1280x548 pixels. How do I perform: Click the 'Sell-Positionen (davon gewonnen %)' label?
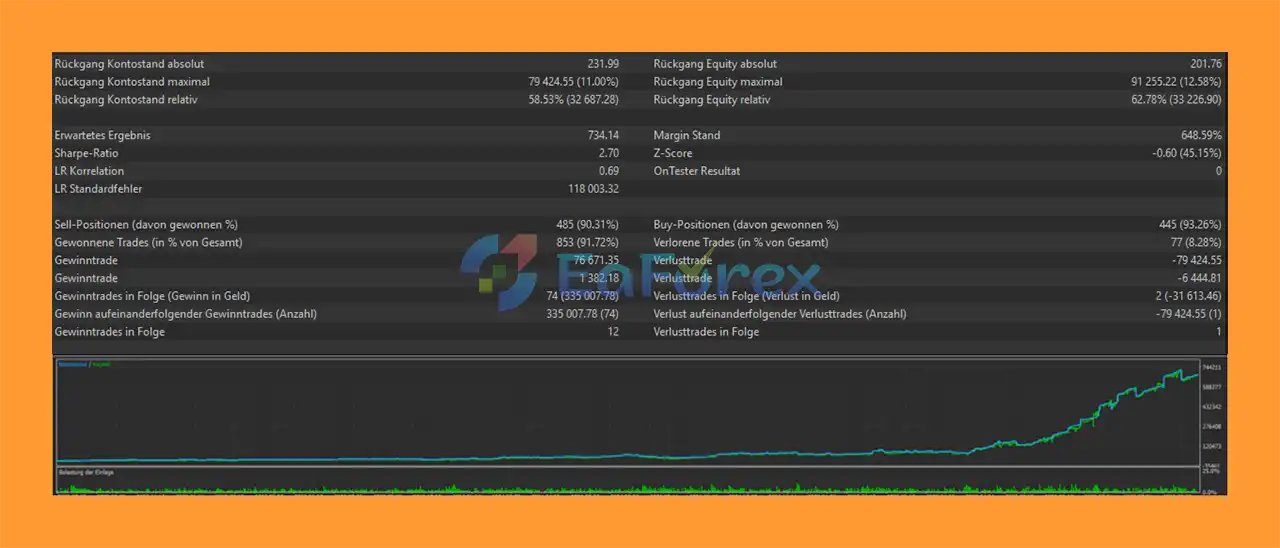point(146,225)
